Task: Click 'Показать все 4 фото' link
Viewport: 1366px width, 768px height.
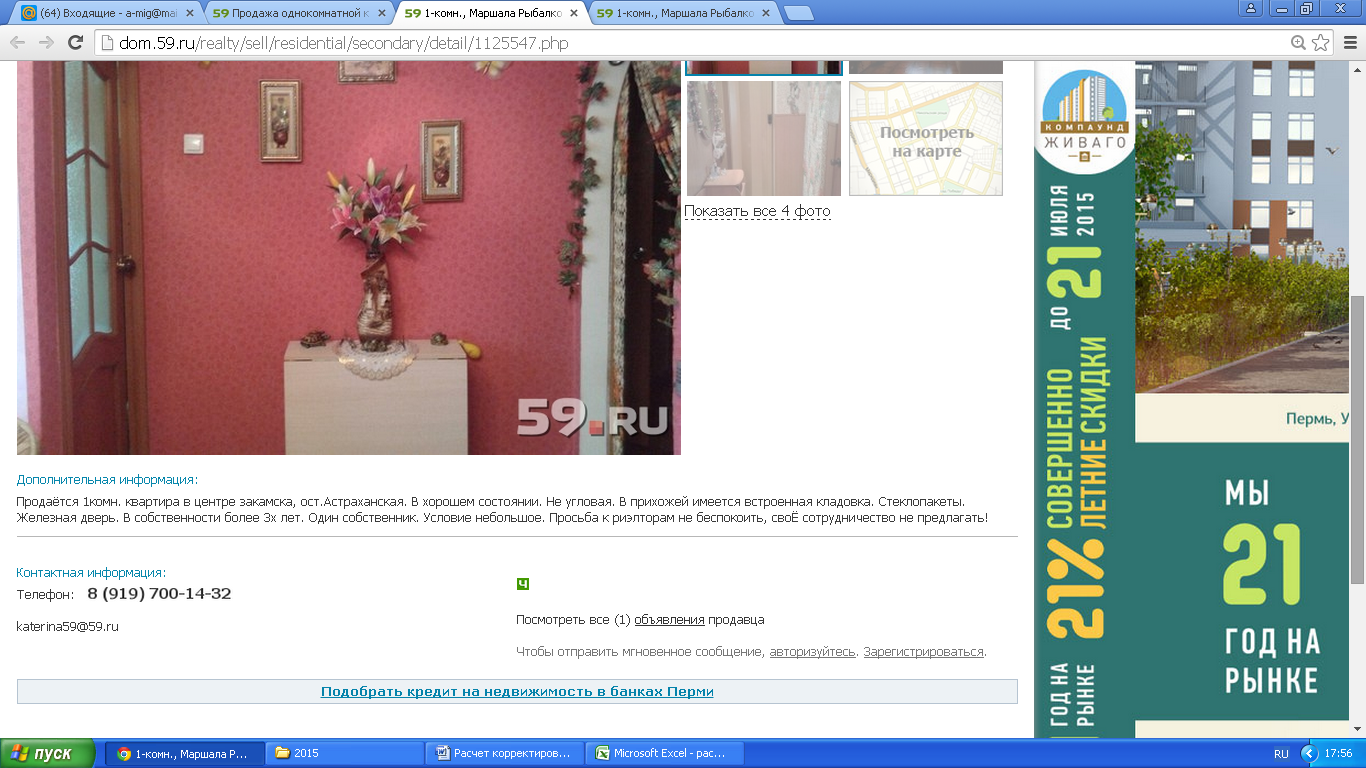Action: [x=757, y=211]
